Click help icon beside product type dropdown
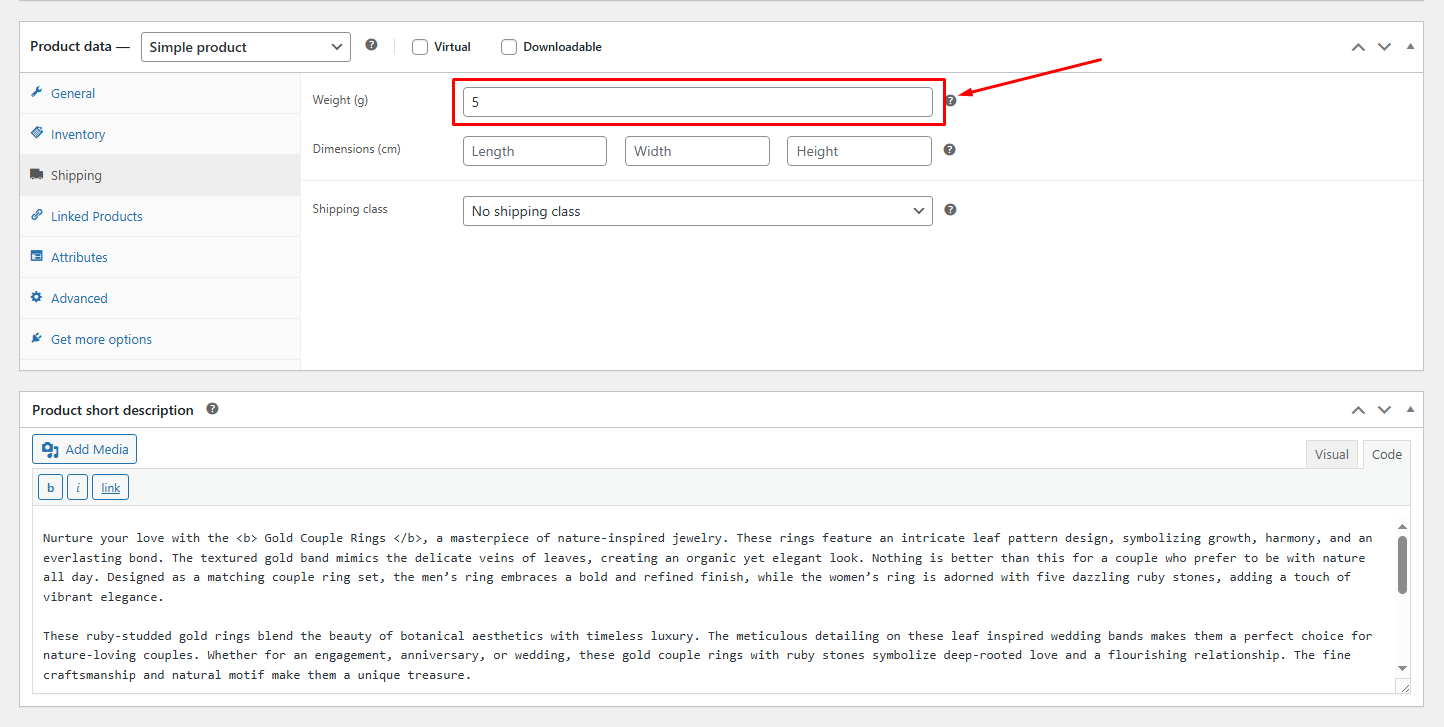Screen dimensions: 1444x727 pos(371,45)
